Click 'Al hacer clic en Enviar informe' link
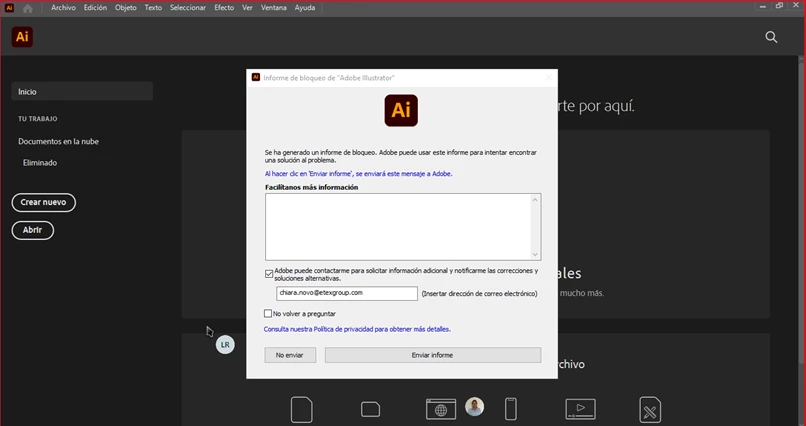Viewport: 806px width, 426px height. 358,174
